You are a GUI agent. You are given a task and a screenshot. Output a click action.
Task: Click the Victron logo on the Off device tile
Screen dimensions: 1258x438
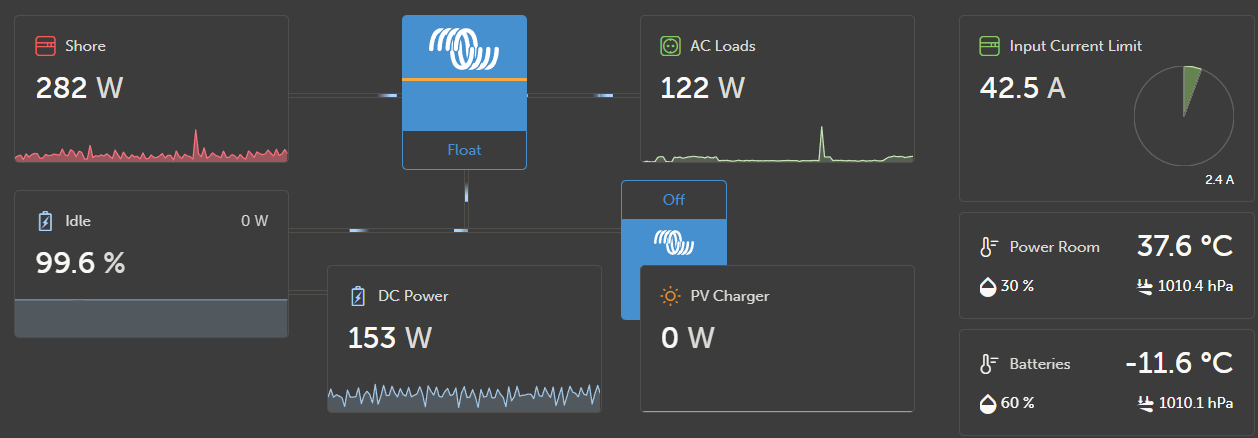pyautogui.click(x=674, y=241)
